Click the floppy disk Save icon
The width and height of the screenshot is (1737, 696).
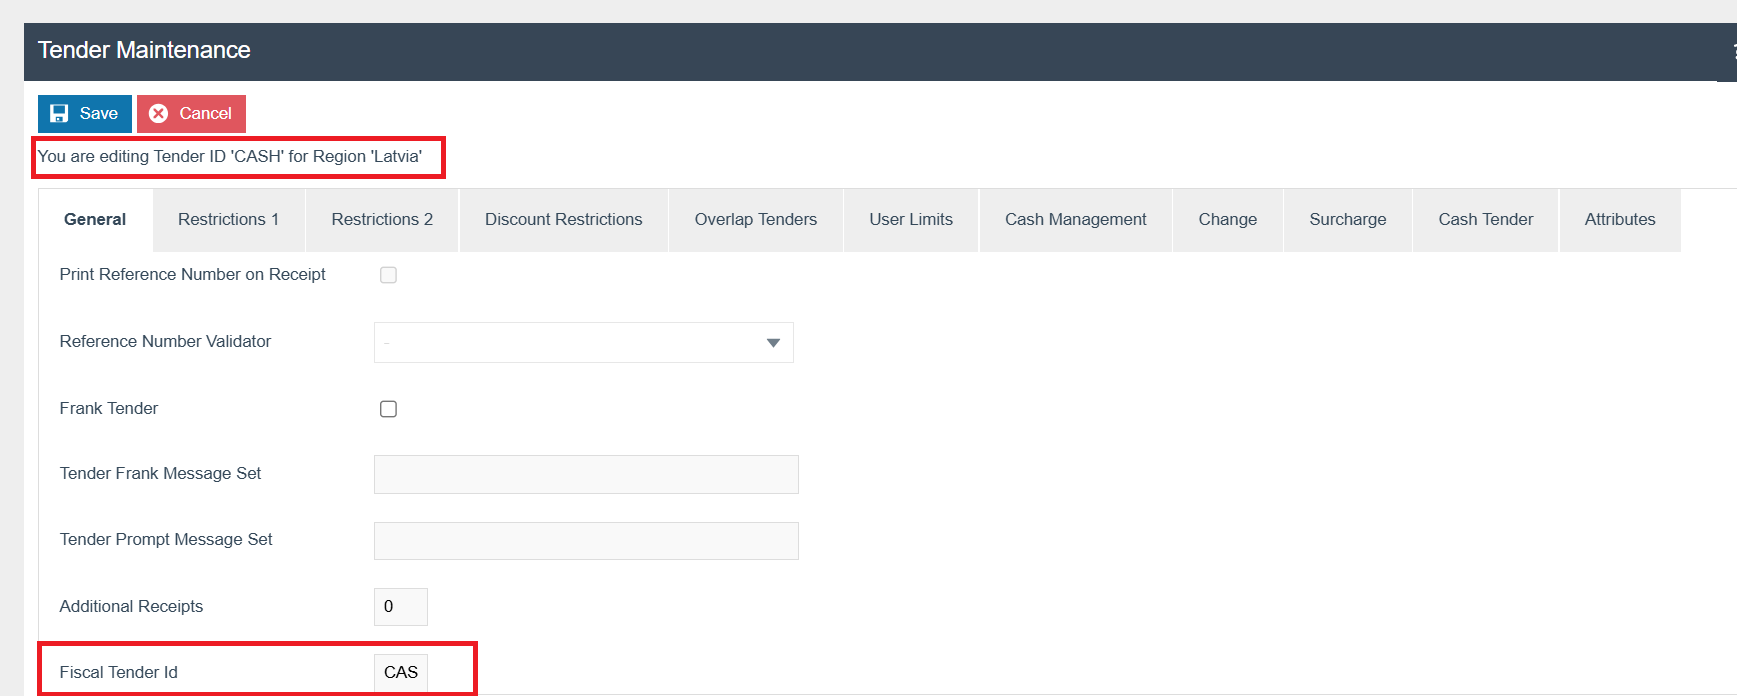(x=59, y=114)
